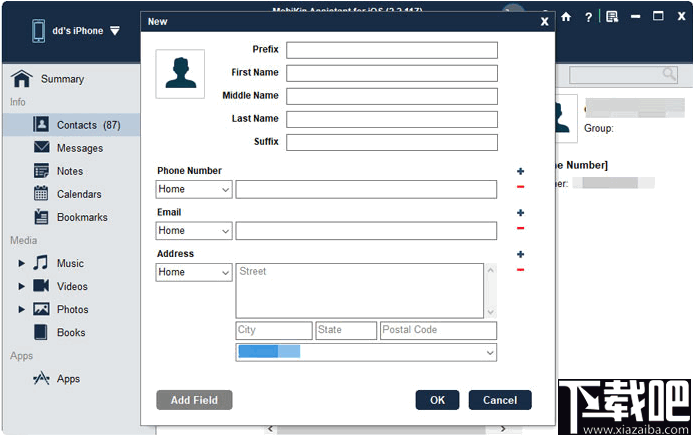This screenshot has width=693, height=435.
Task: Click the Add Field button
Action: point(194,400)
